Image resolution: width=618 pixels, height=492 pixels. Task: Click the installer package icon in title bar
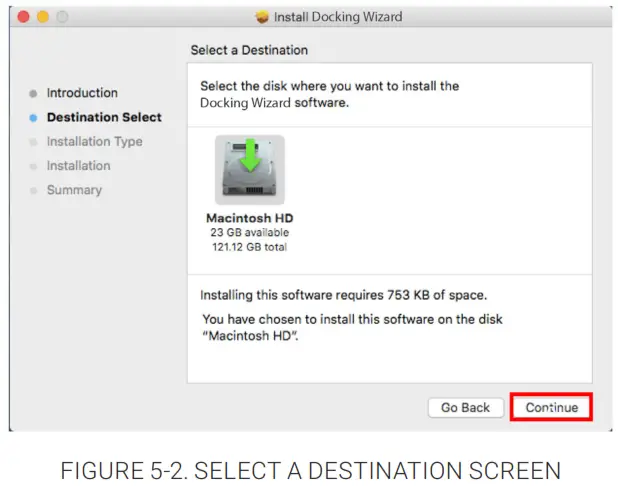click(x=263, y=17)
